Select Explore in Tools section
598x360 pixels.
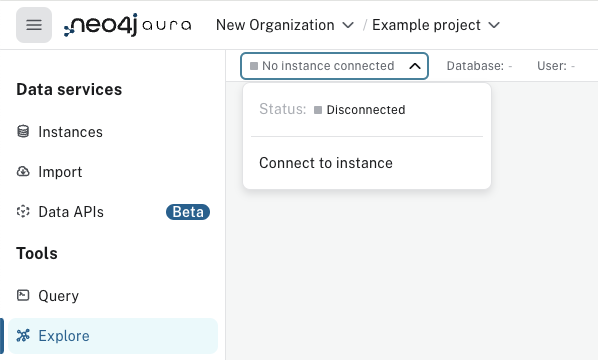coord(113,336)
